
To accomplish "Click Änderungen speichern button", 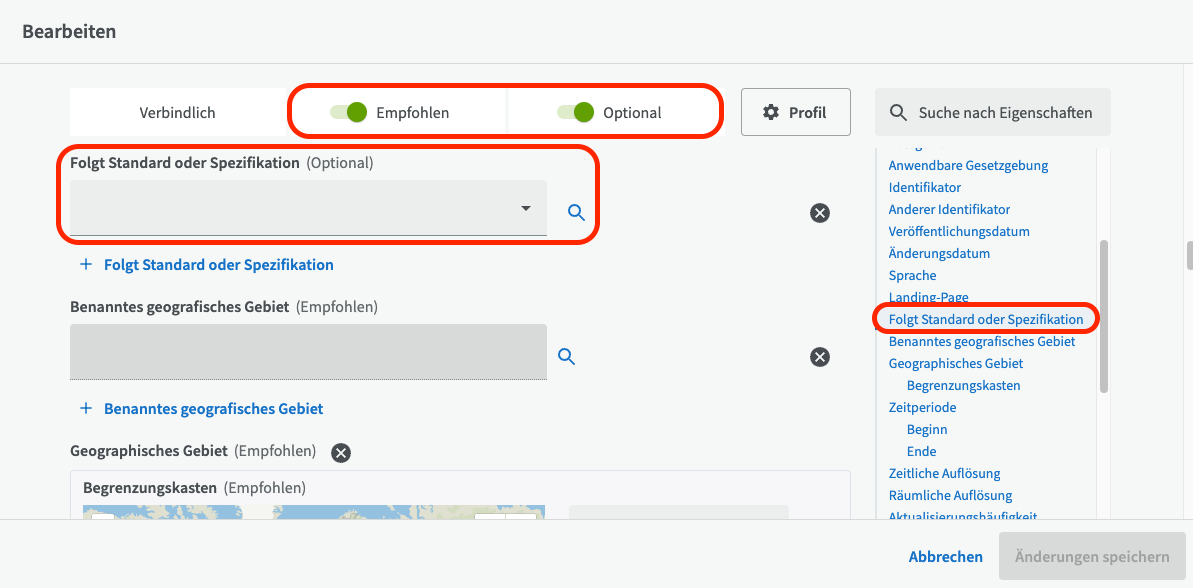I will 1092,557.
